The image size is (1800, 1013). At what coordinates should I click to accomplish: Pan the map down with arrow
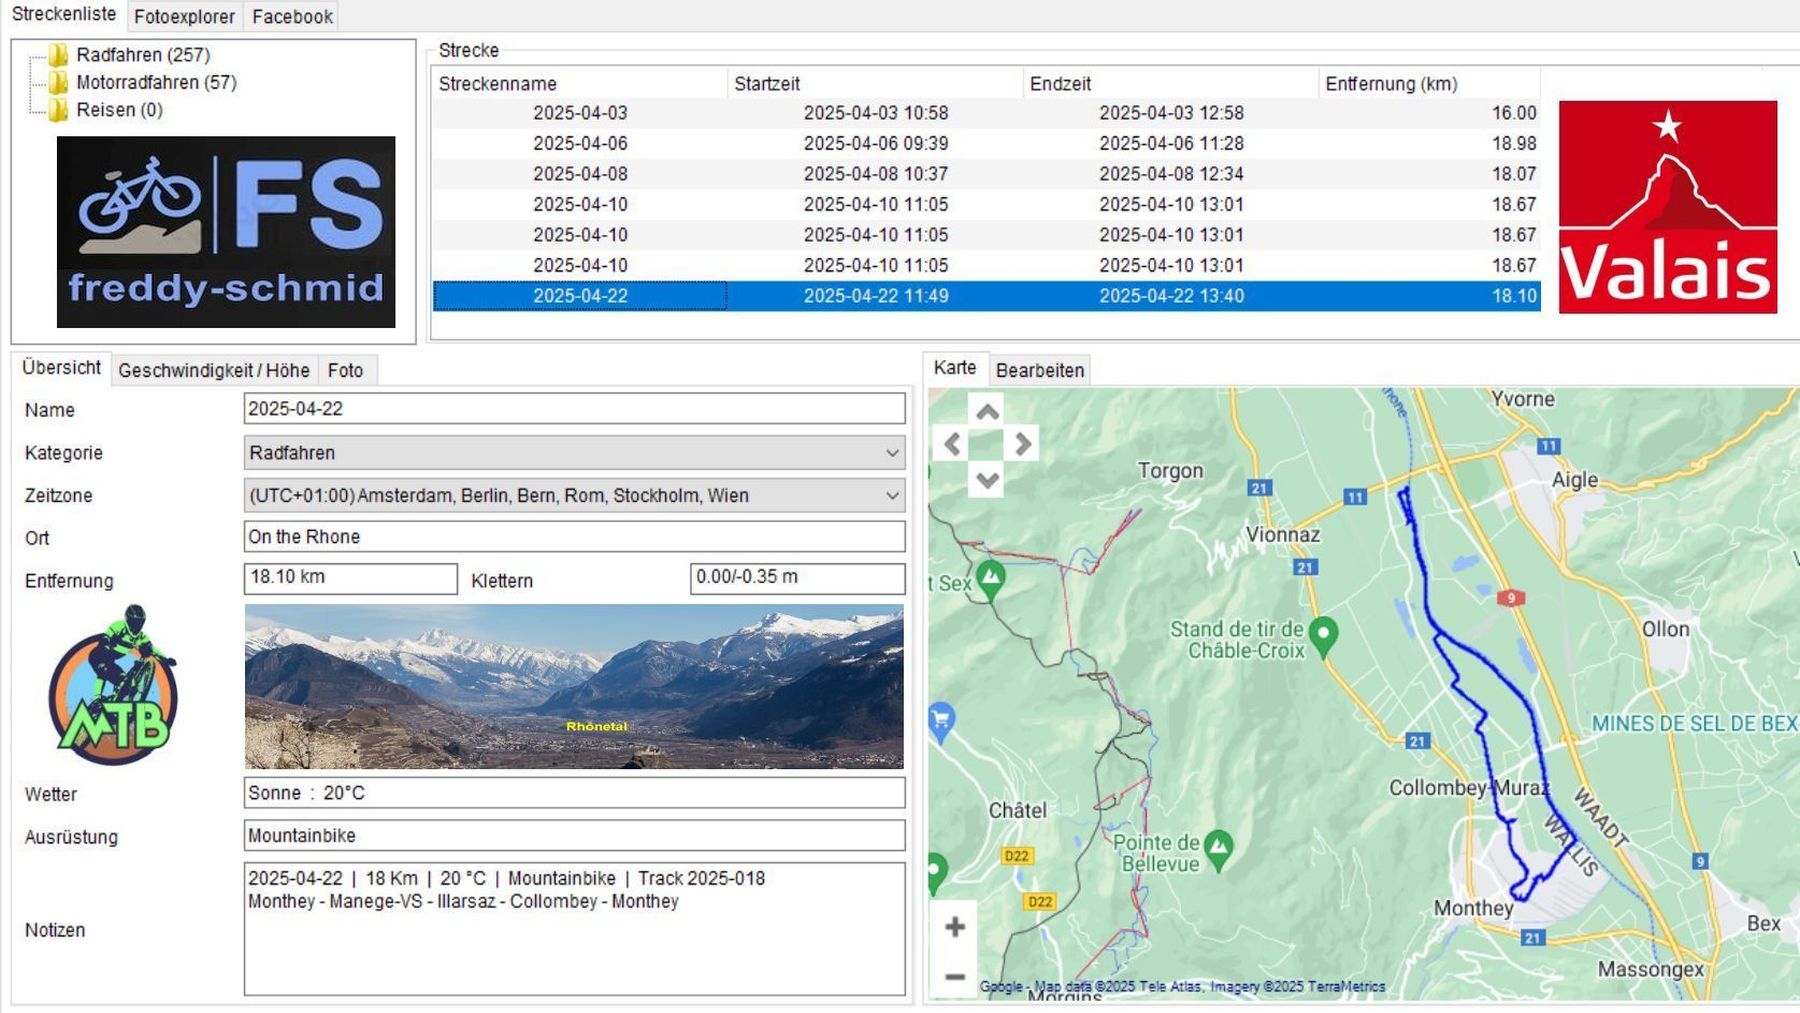987,479
